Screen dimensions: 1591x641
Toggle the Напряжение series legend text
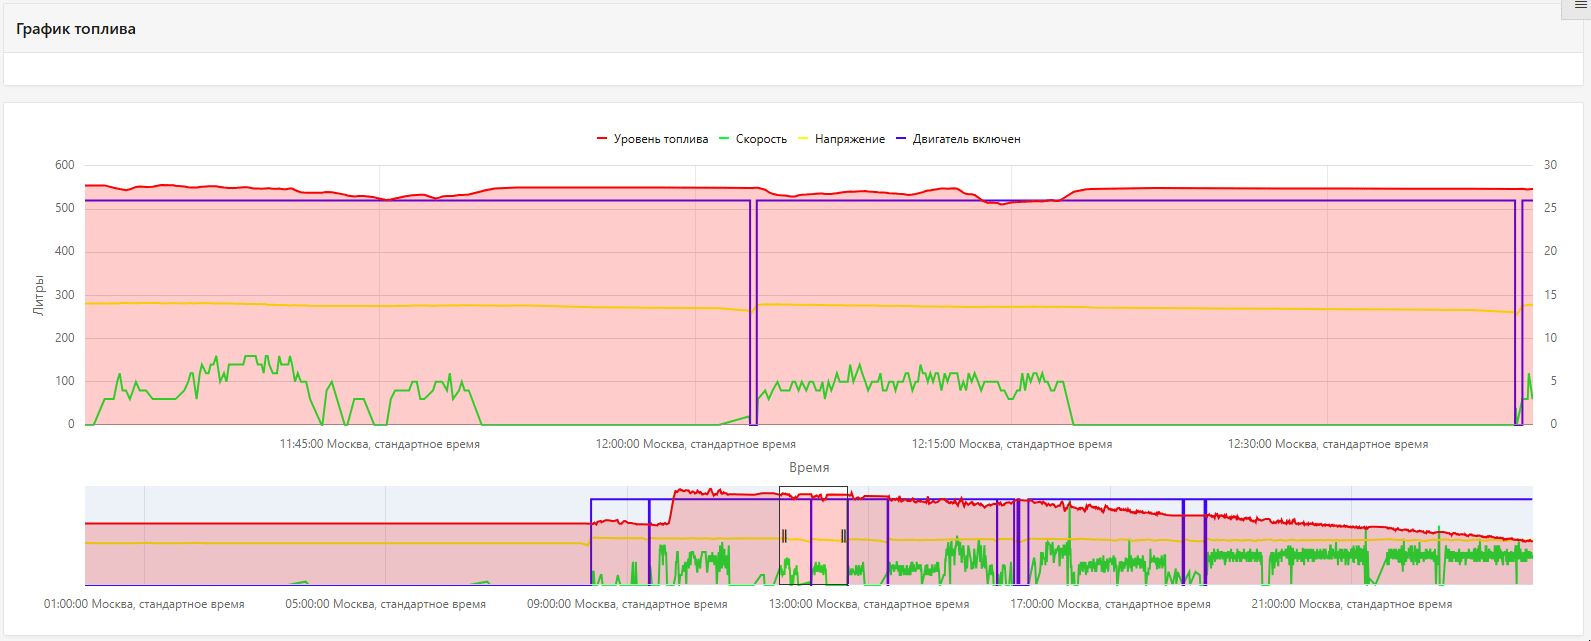click(x=849, y=139)
